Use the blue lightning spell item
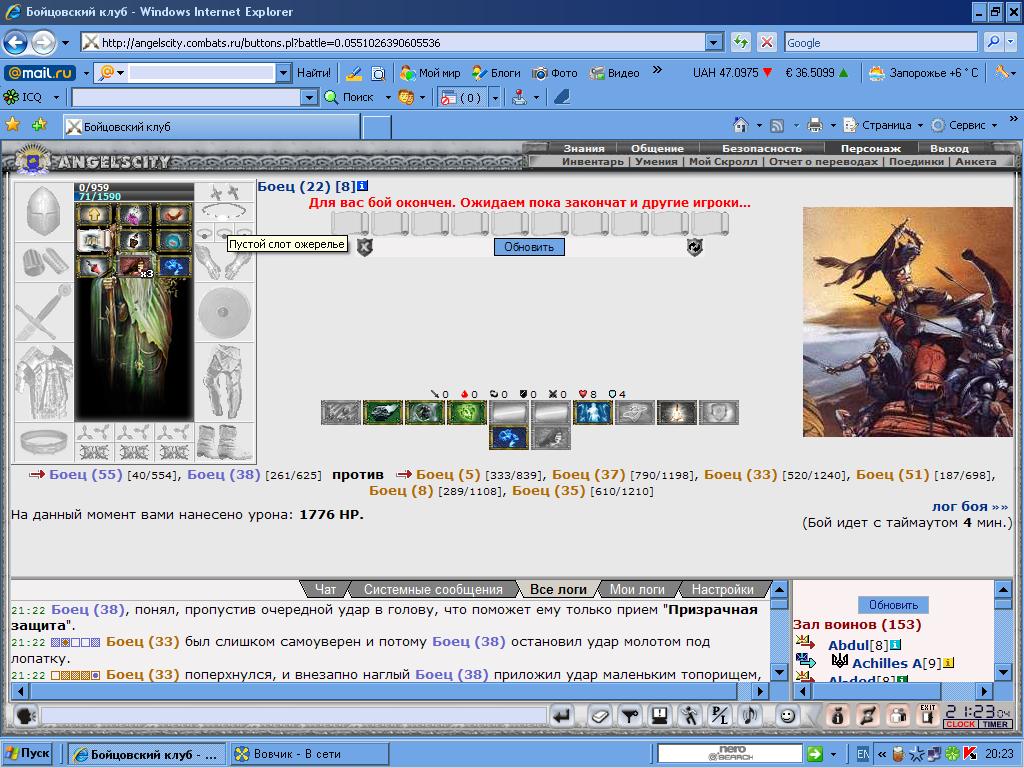The height and width of the screenshot is (768, 1024). point(174,266)
